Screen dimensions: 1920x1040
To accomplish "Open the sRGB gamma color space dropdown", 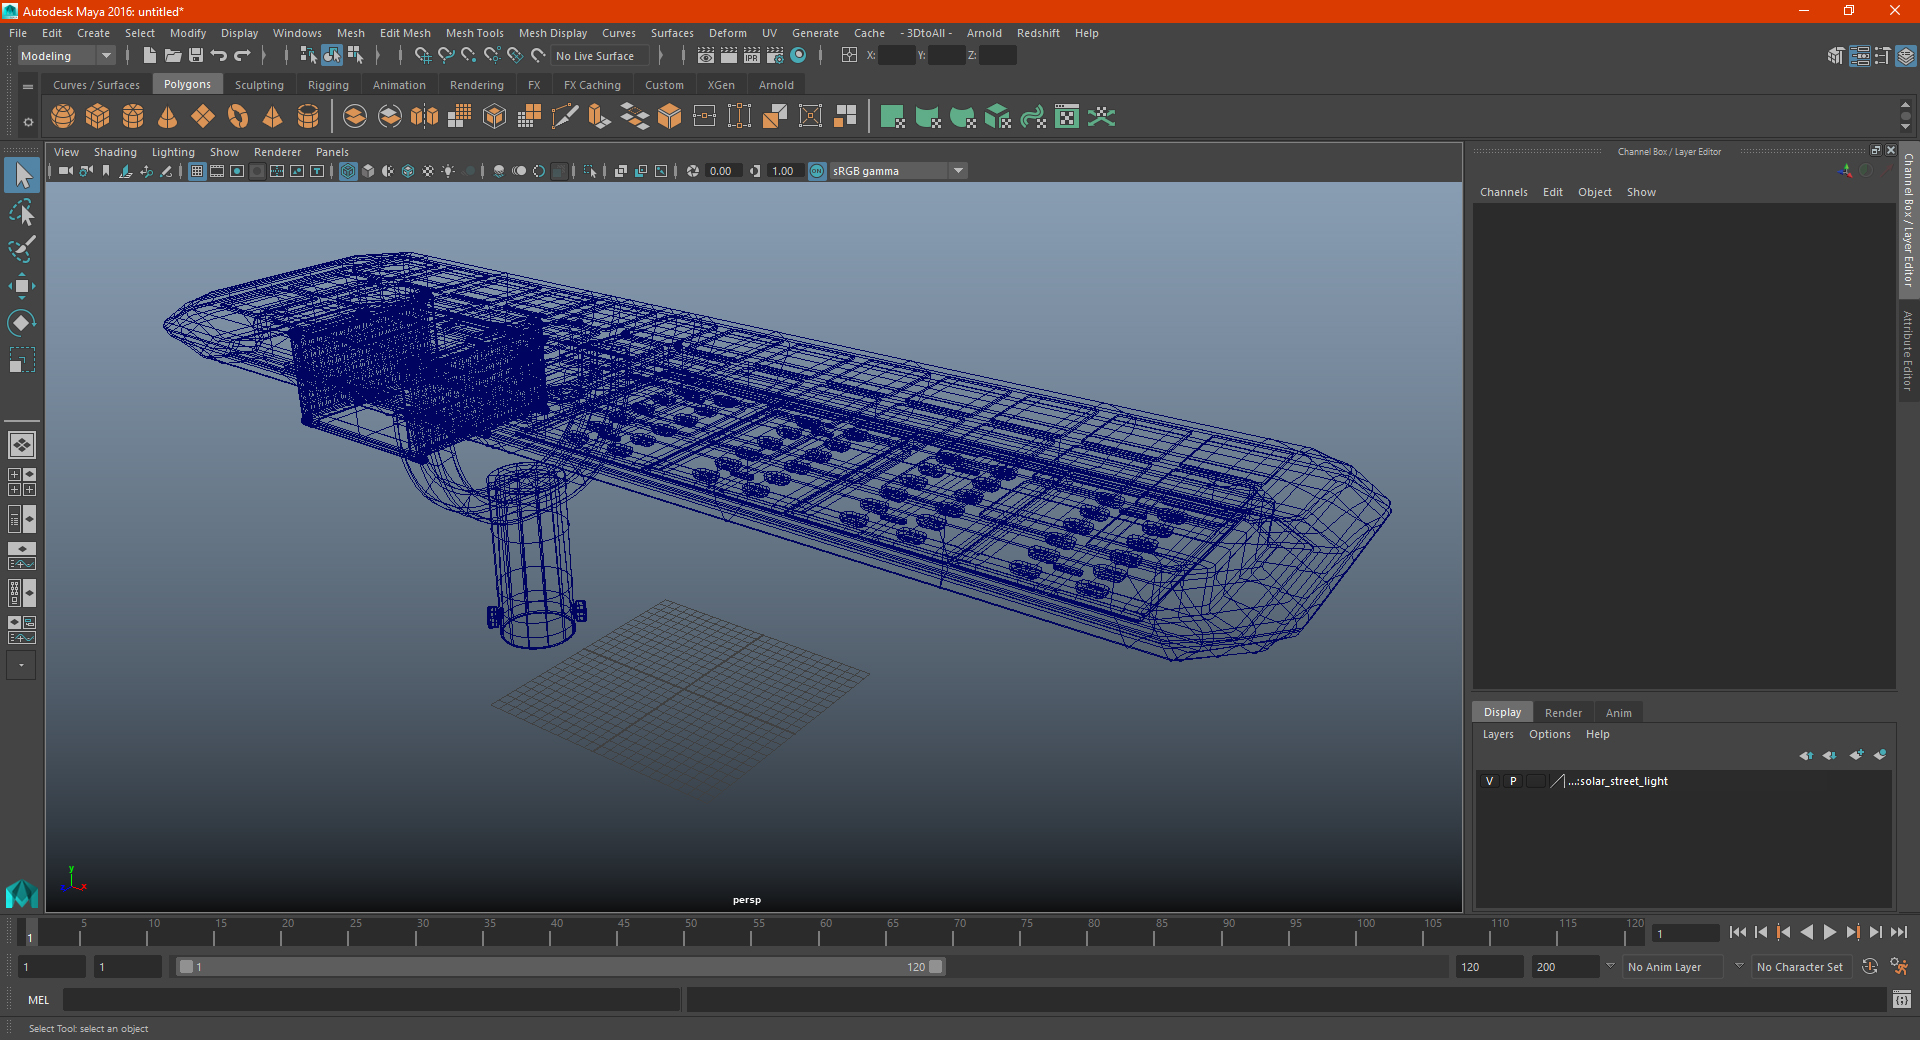I will click(x=898, y=172).
